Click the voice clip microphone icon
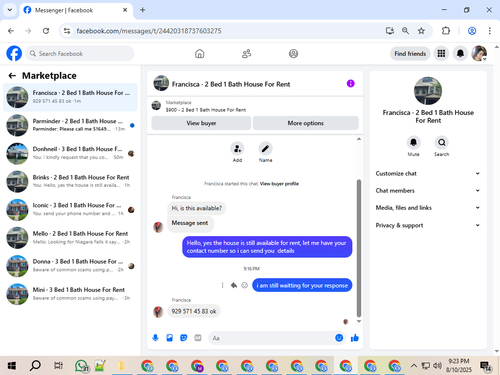 click(155, 338)
